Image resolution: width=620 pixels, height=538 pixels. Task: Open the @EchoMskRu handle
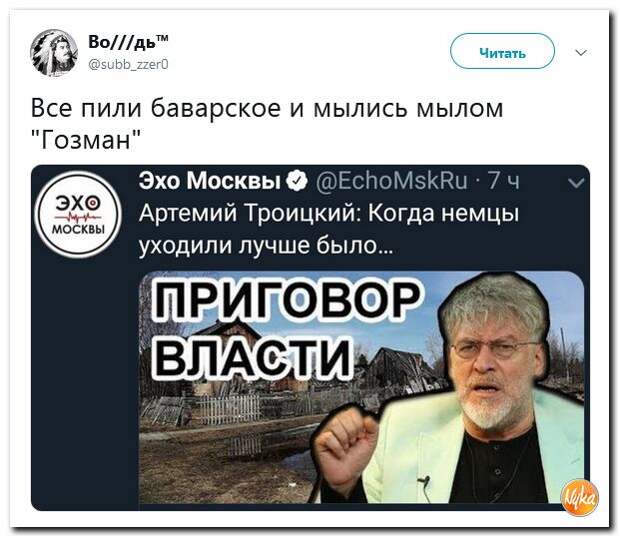(x=391, y=181)
